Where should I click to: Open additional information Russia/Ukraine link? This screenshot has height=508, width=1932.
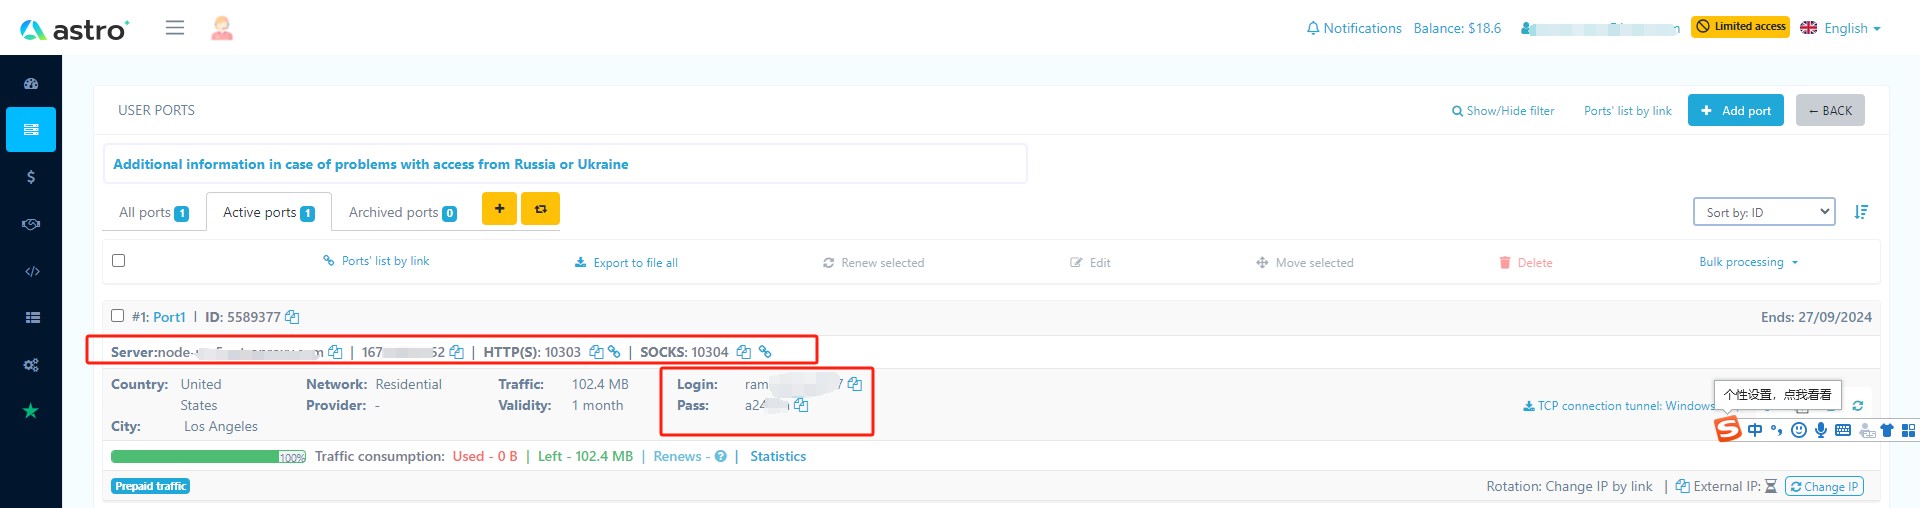371,164
